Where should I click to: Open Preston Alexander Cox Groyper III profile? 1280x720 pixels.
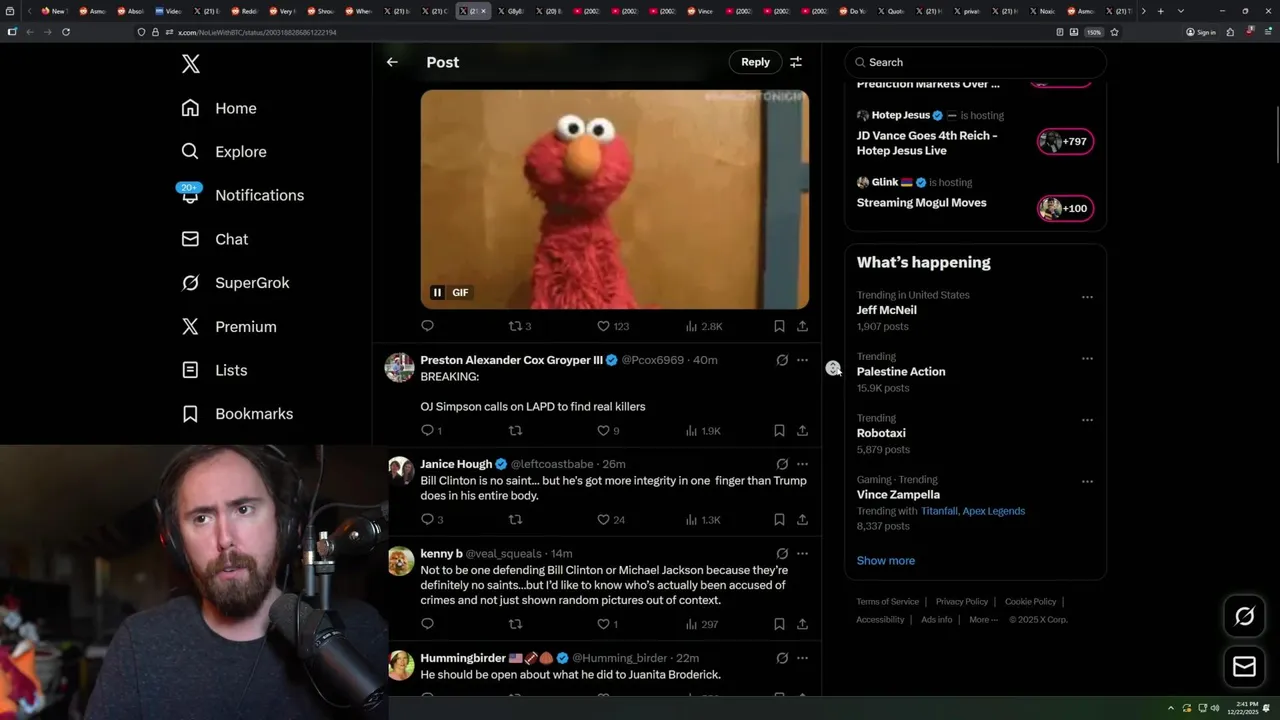pos(511,360)
